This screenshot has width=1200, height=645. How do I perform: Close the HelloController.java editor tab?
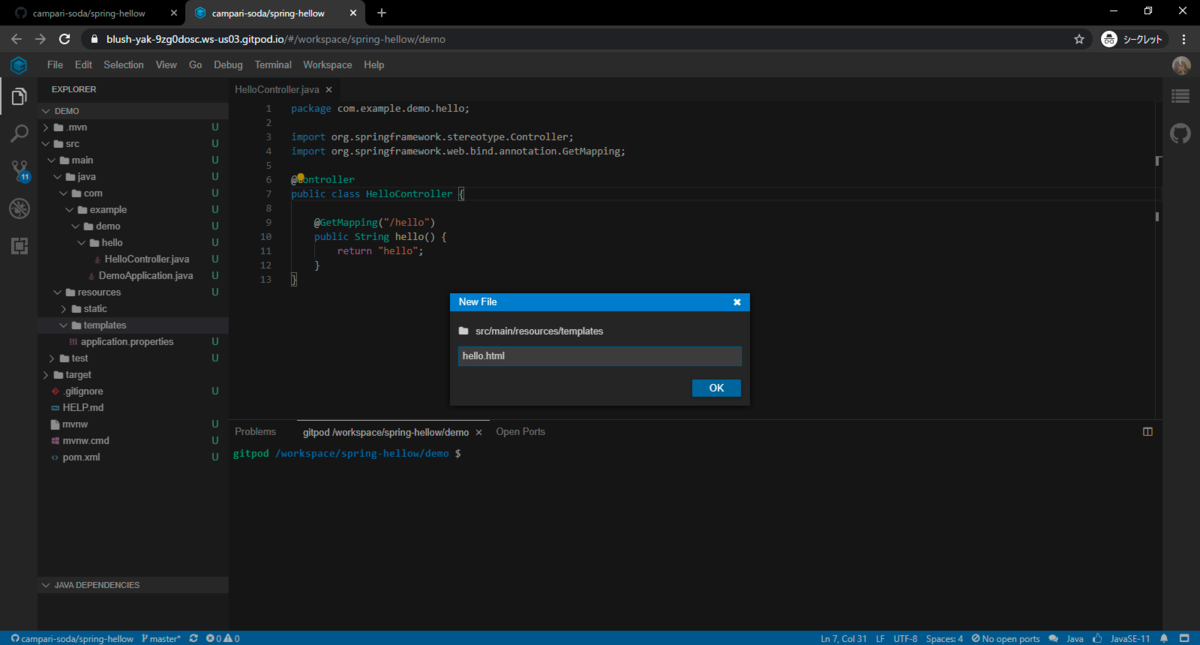[x=328, y=90]
